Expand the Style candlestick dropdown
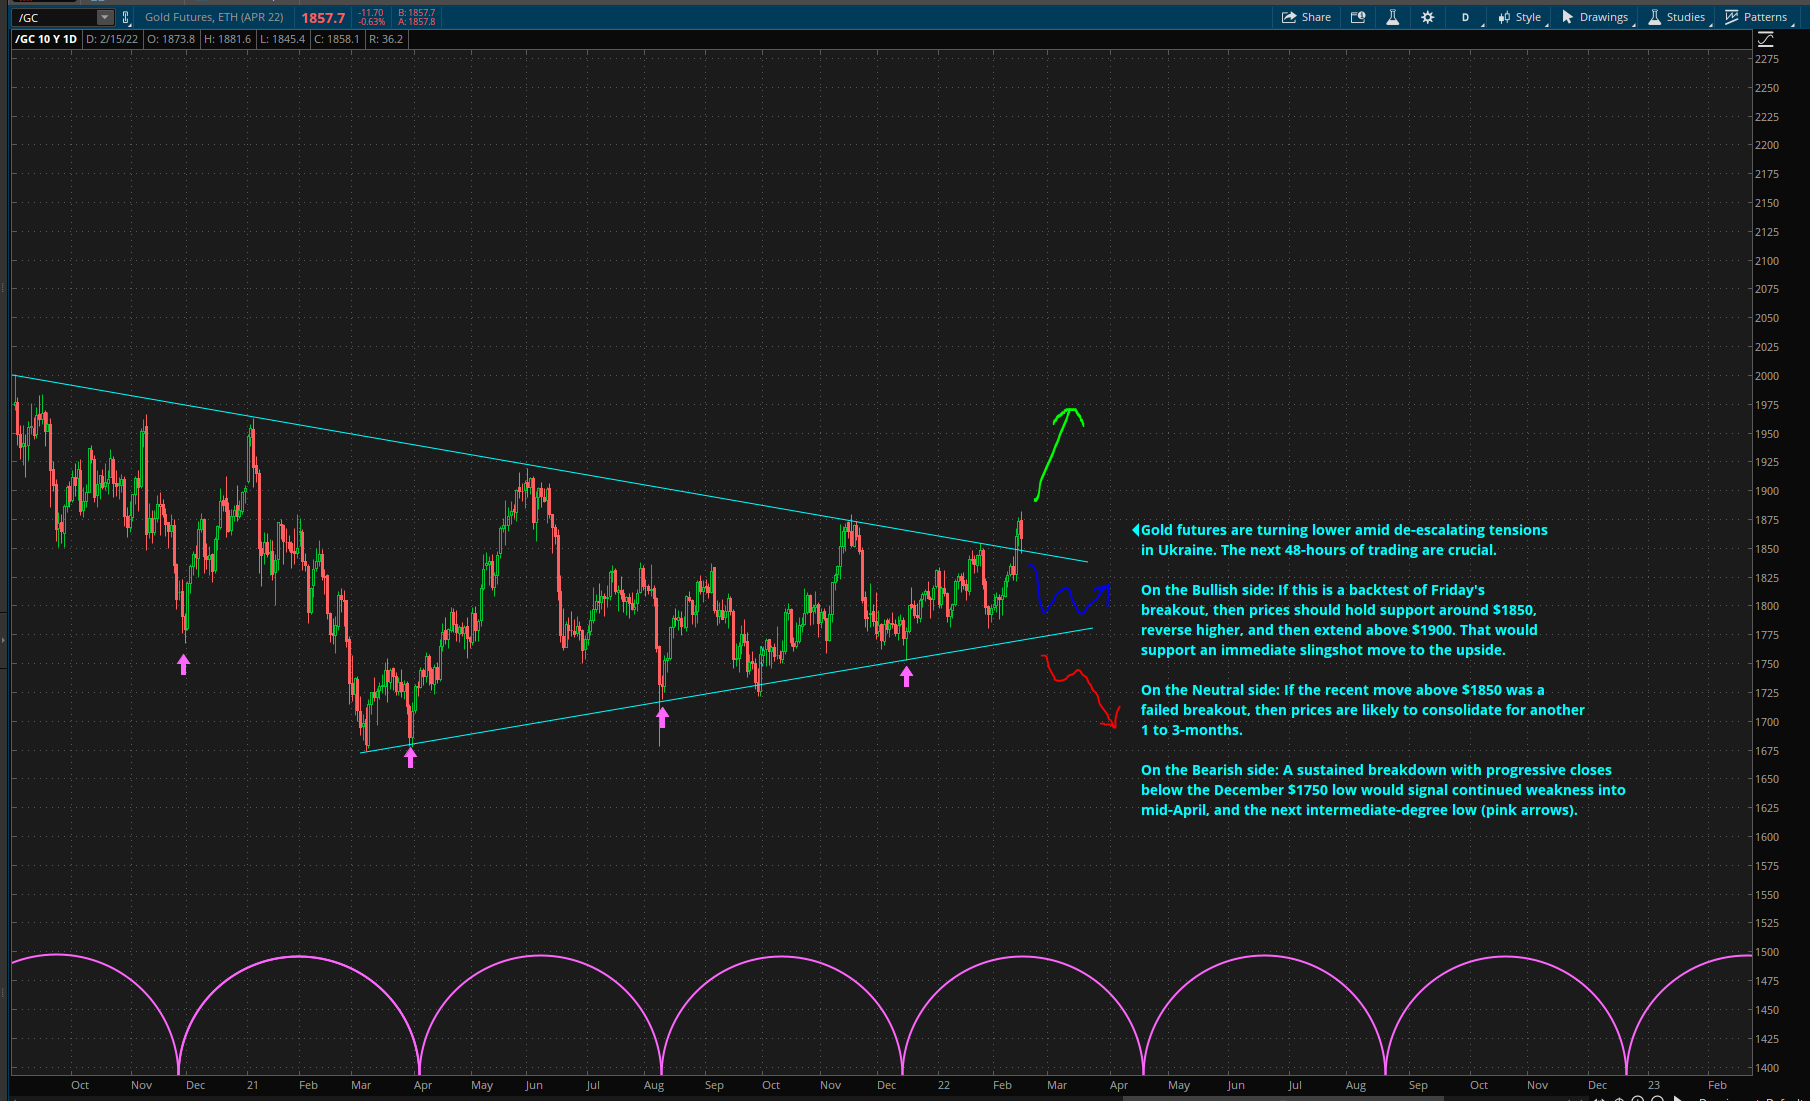 [x=1520, y=17]
